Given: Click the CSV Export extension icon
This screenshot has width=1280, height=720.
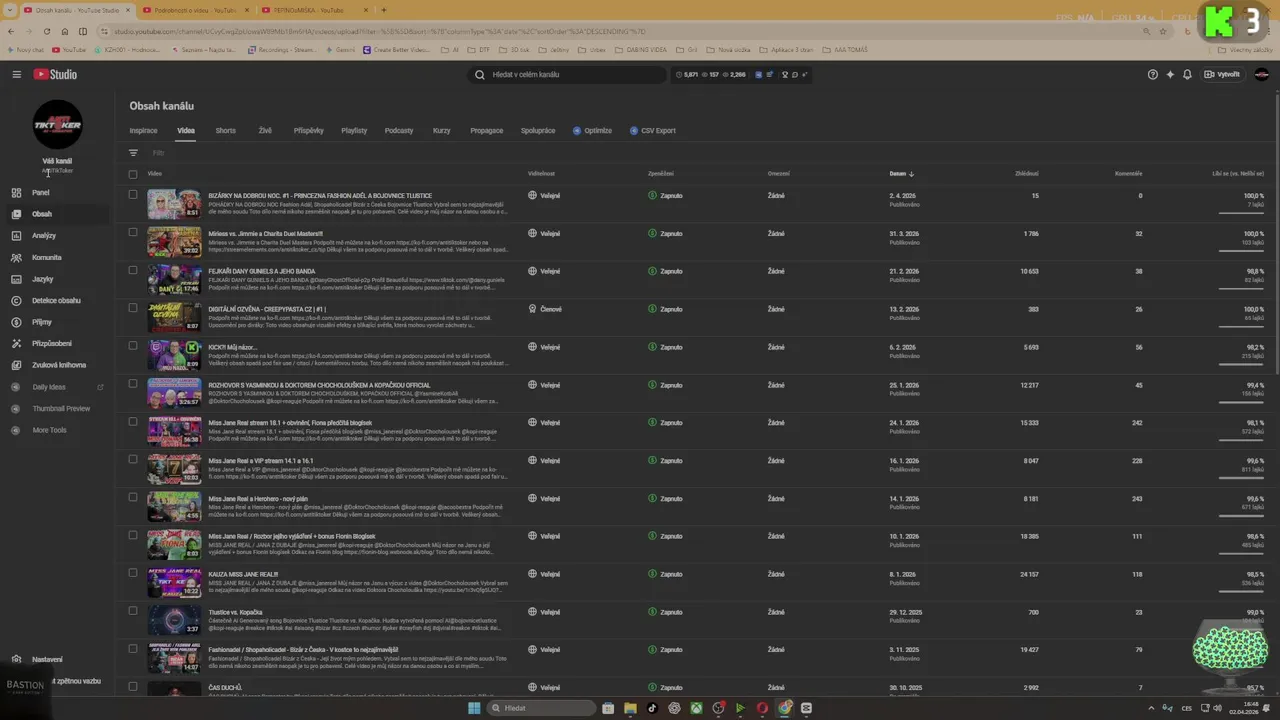Looking at the screenshot, I should point(634,130).
